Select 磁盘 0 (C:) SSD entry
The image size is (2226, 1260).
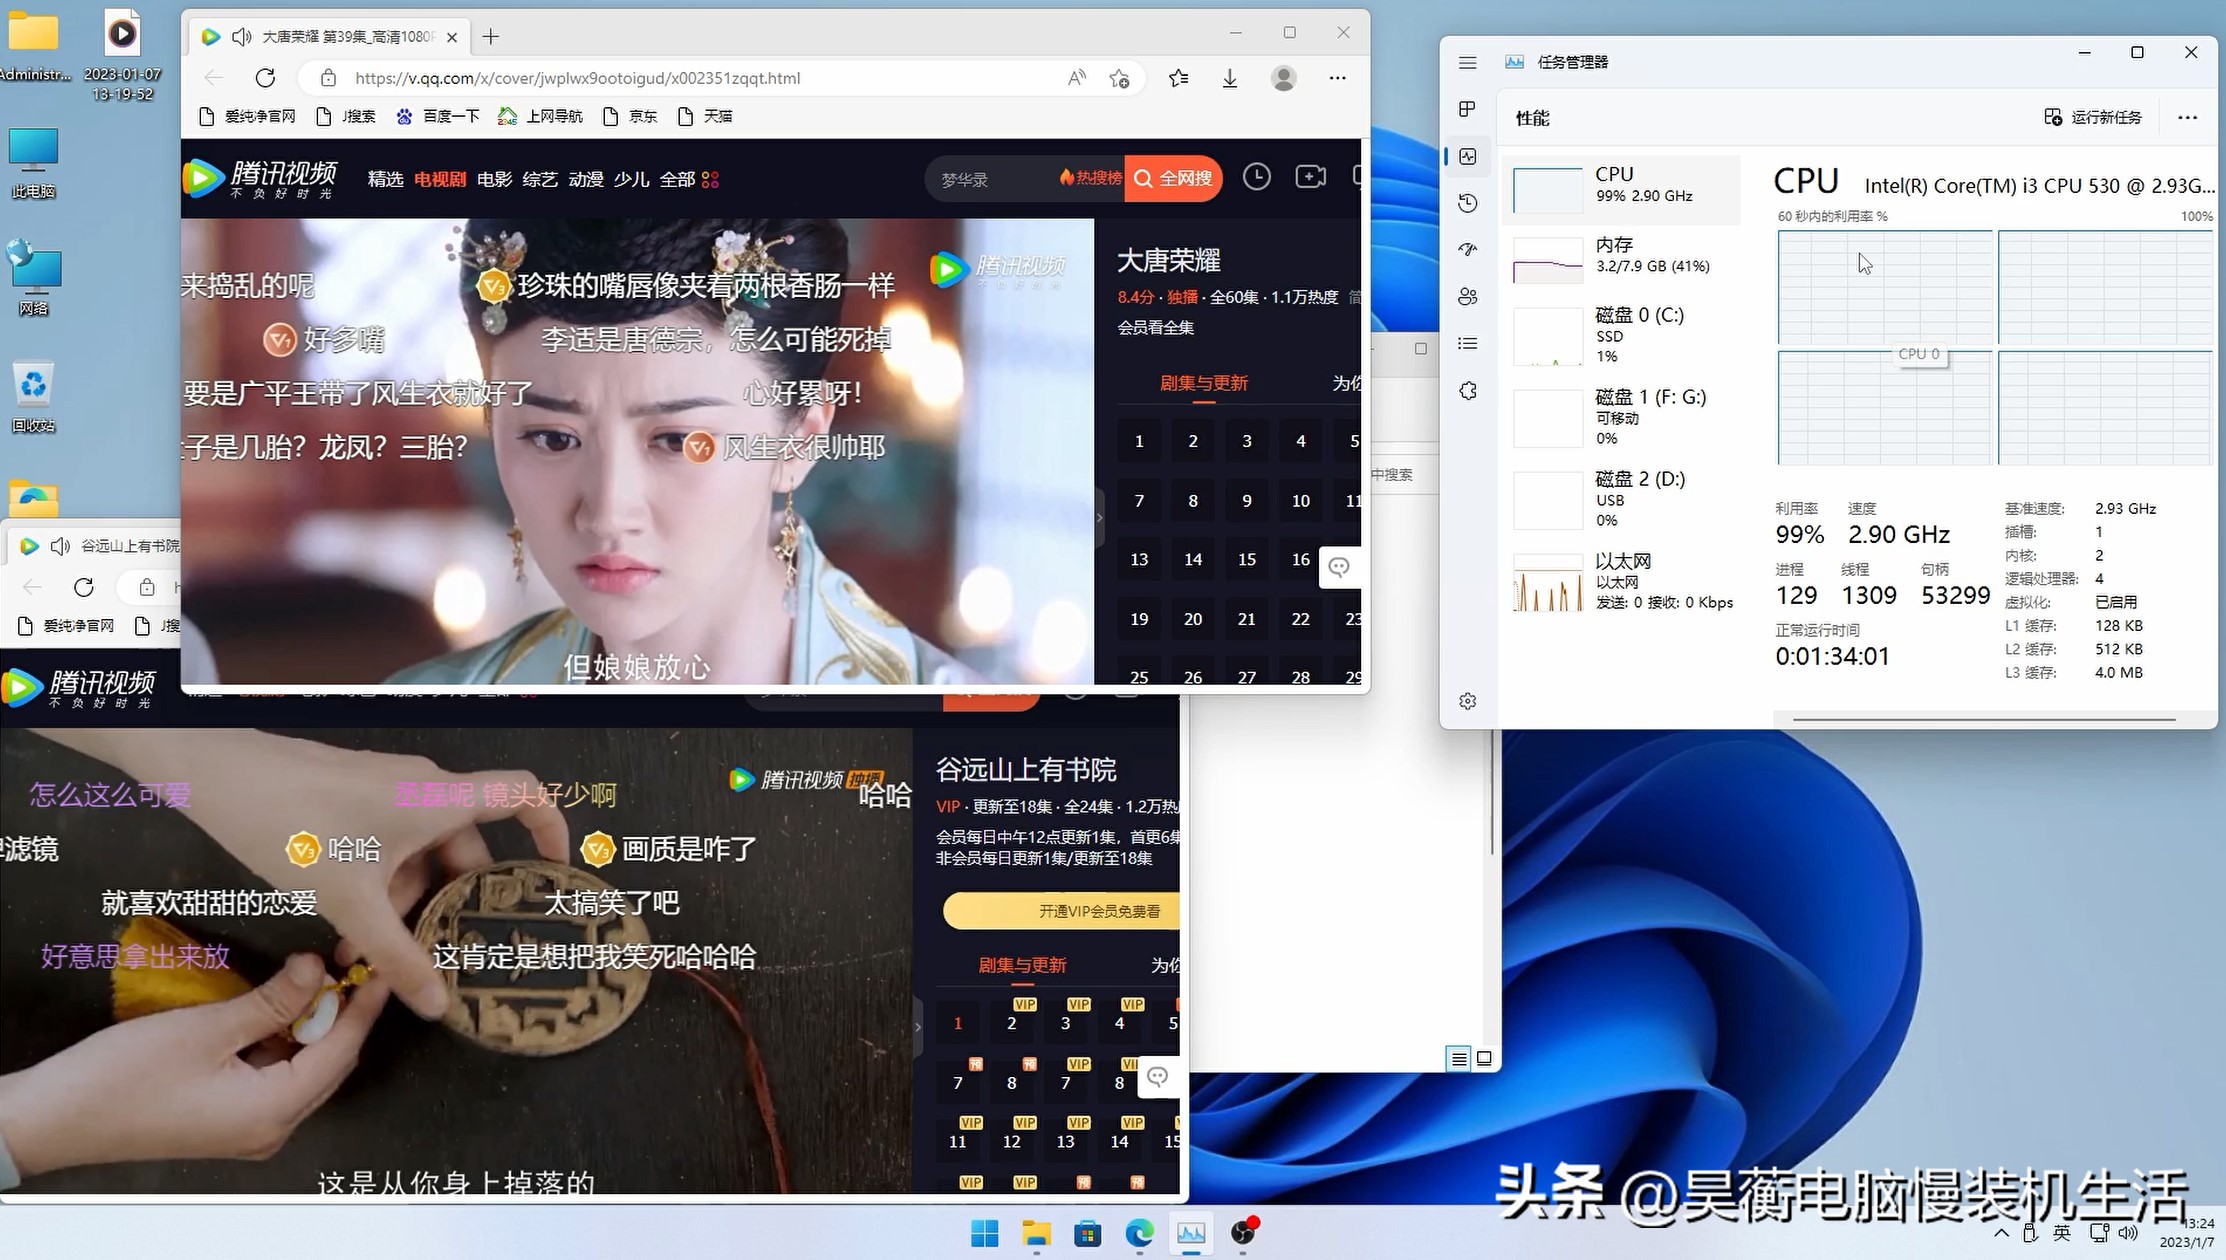pos(1622,336)
